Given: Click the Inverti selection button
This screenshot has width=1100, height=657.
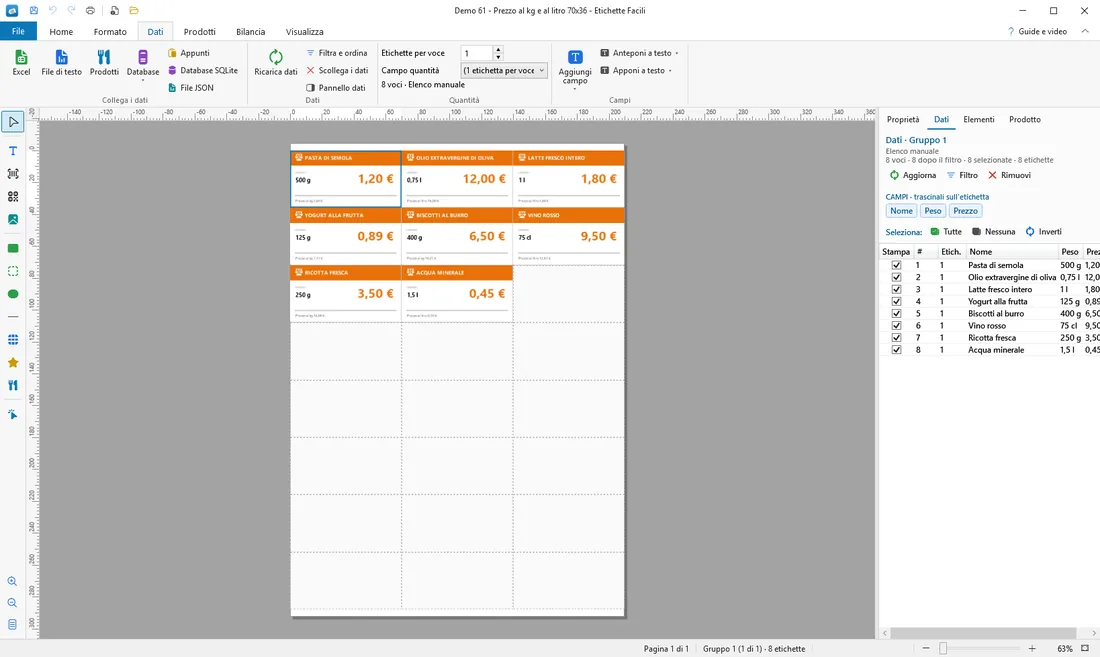Looking at the screenshot, I should click(1044, 231).
